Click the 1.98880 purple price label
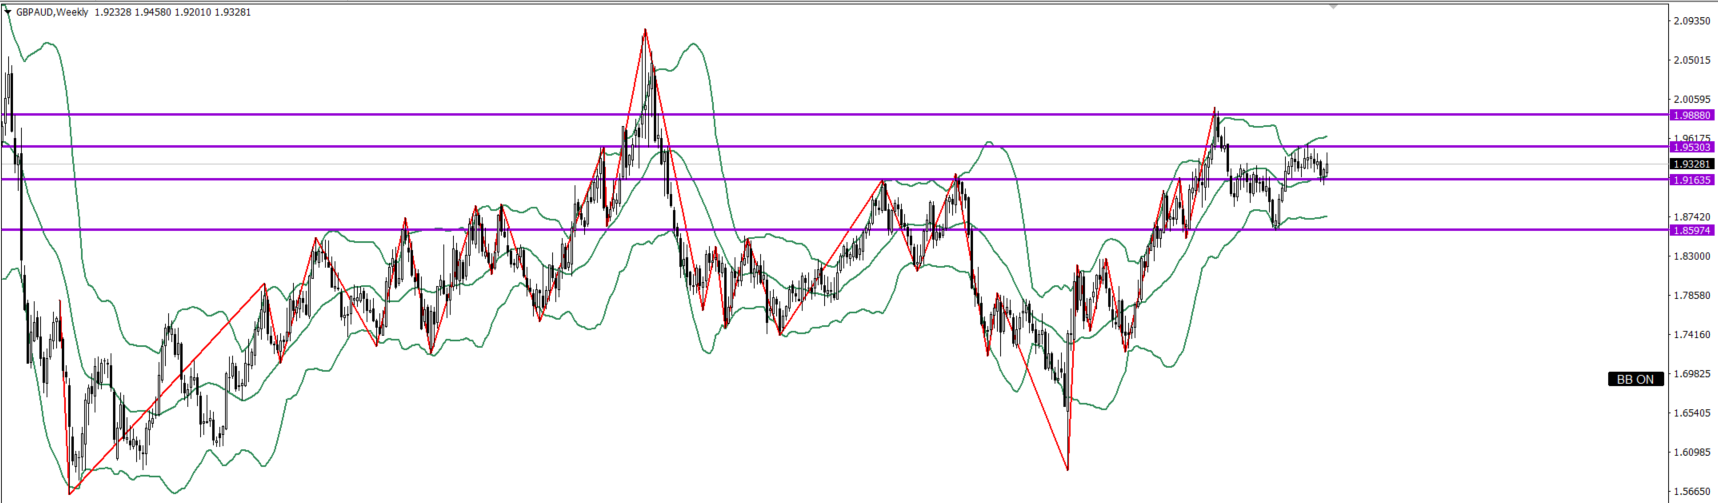 [x=1692, y=115]
